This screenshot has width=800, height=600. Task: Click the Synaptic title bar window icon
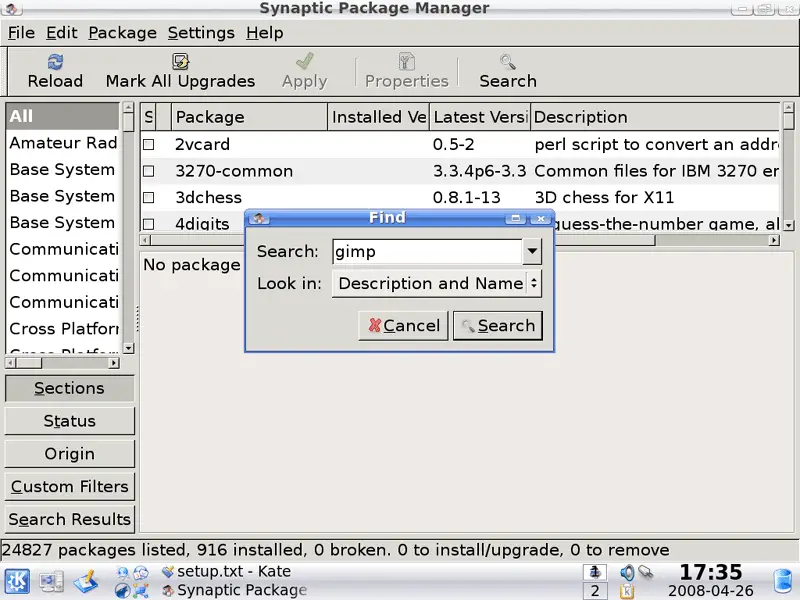click(11, 8)
